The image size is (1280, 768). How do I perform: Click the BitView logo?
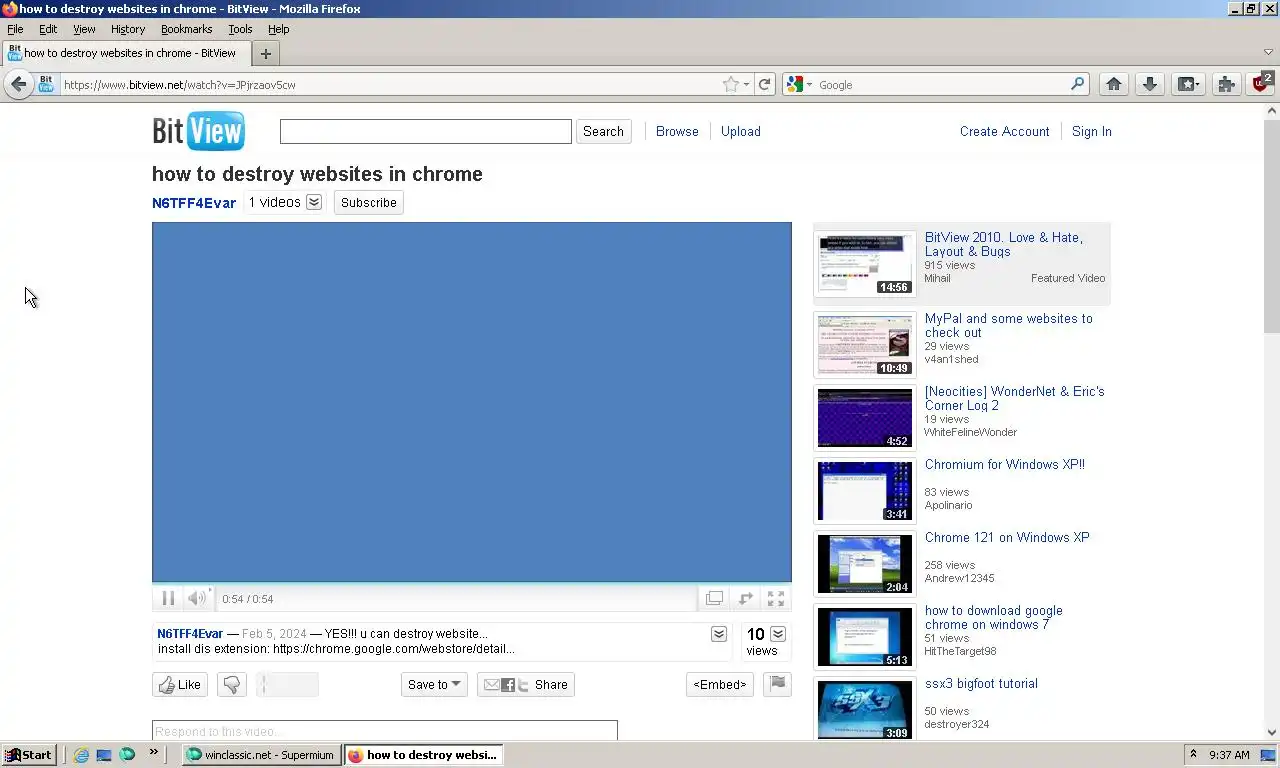(198, 131)
